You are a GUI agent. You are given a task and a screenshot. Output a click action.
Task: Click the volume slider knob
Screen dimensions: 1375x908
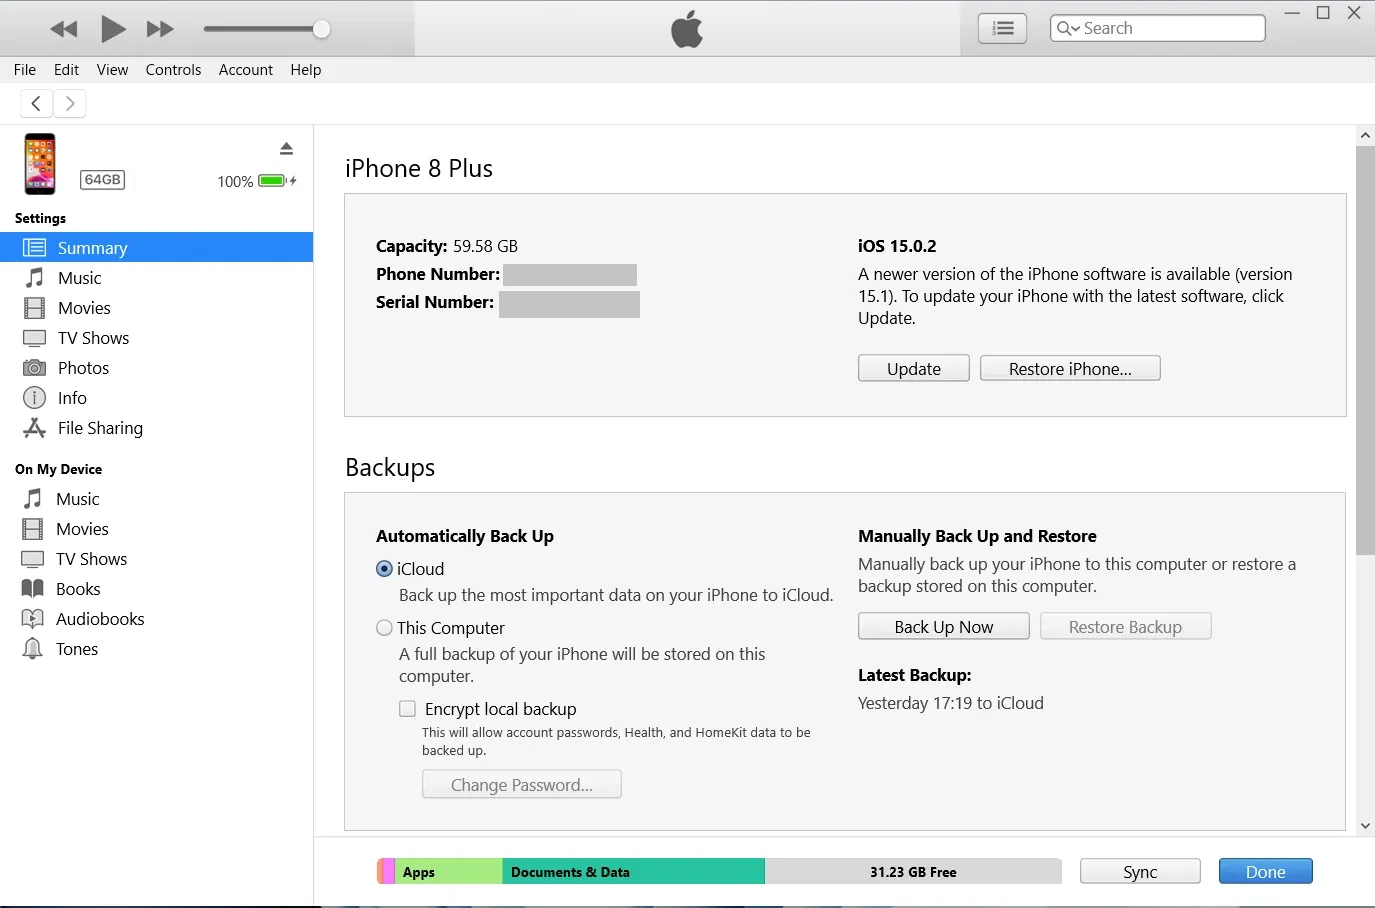coord(321,29)
